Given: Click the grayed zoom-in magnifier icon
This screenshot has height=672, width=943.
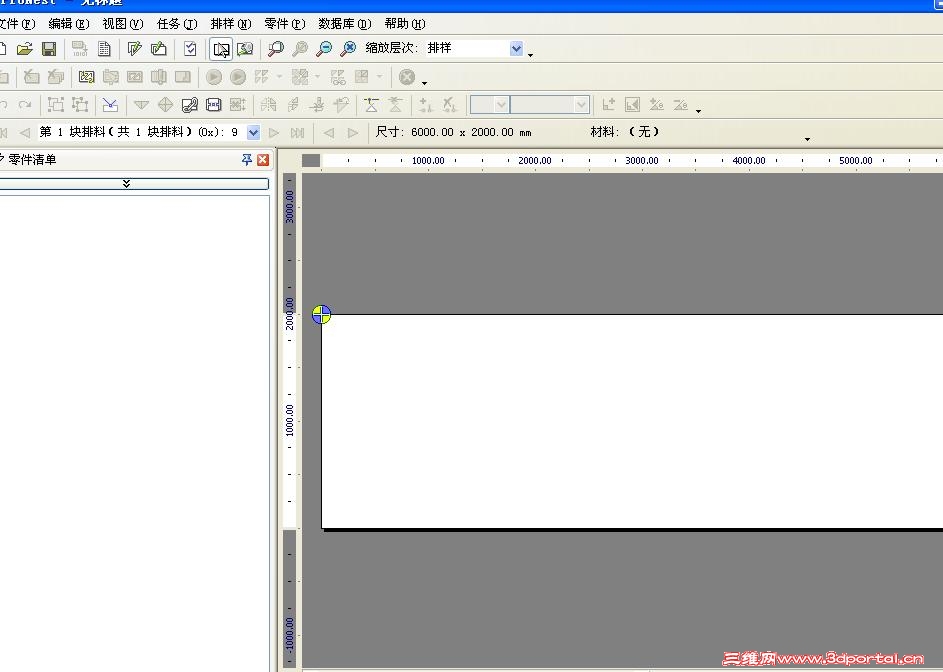Looking at the screenshot, I should click(x=299, y=49).
